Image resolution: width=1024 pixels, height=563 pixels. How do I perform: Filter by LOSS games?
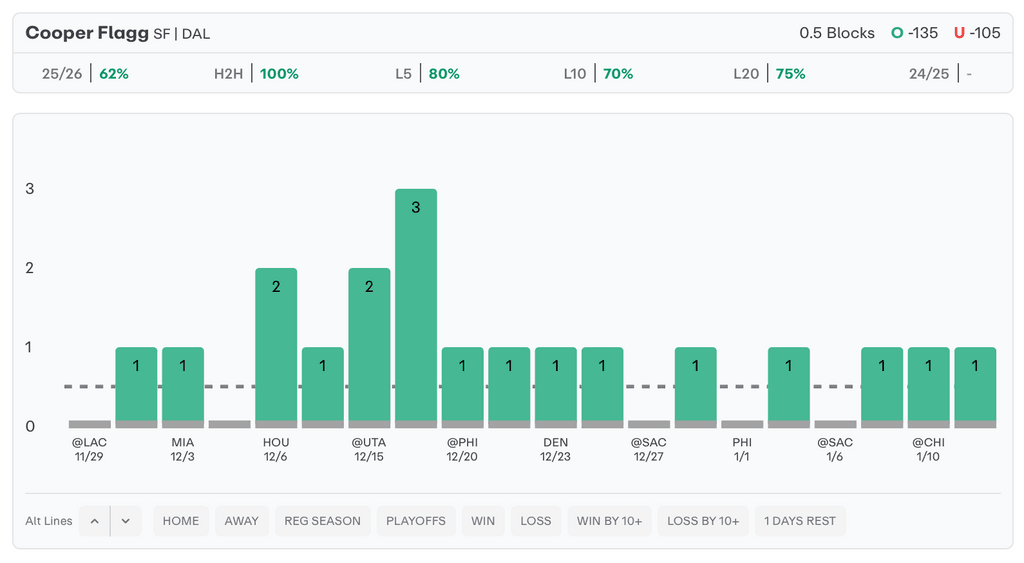[536, 521]
